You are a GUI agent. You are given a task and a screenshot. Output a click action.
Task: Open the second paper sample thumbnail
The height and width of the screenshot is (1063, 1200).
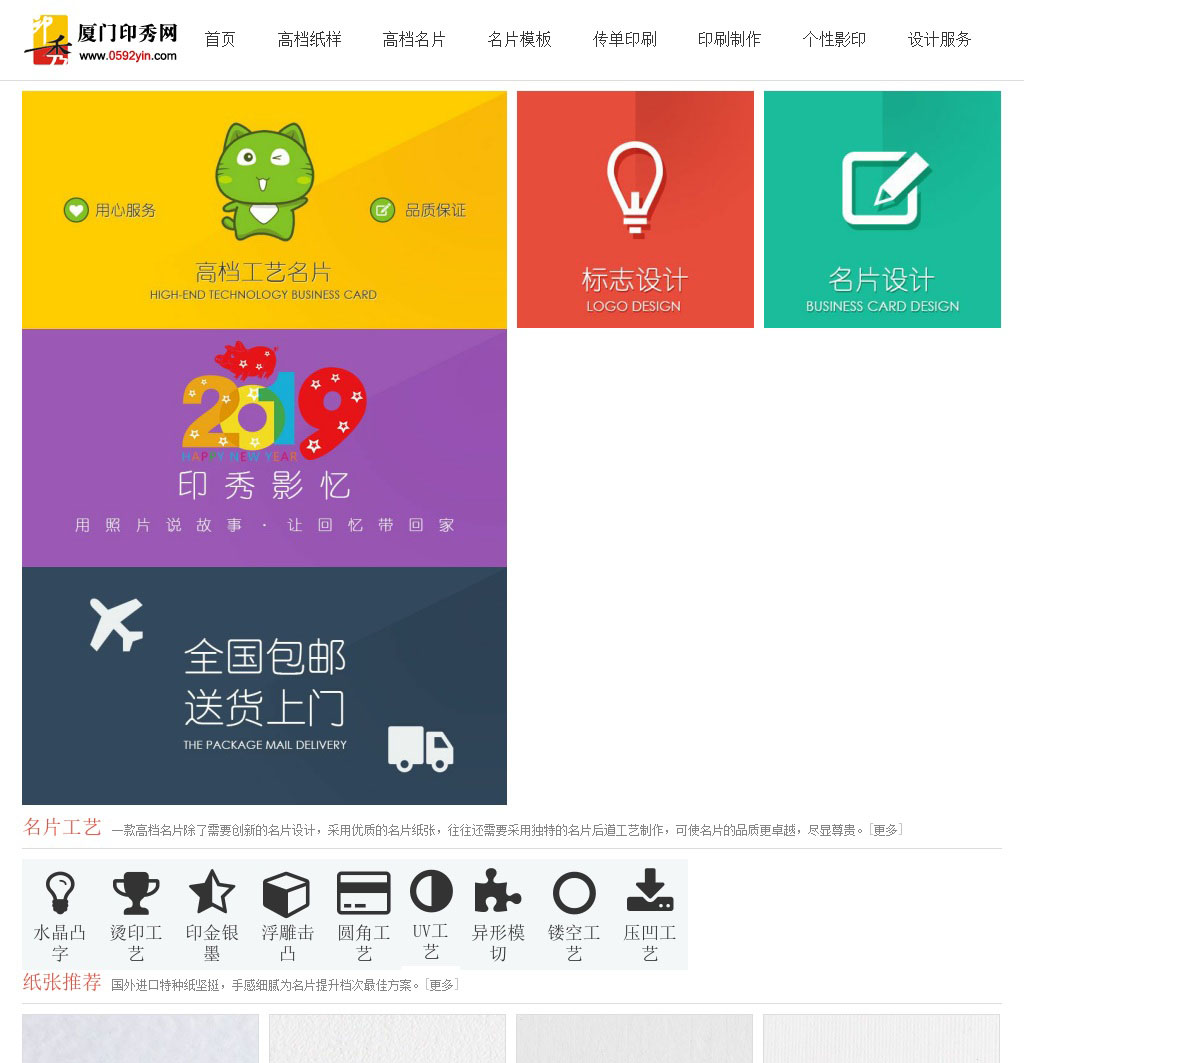(x=387, y=1038)
